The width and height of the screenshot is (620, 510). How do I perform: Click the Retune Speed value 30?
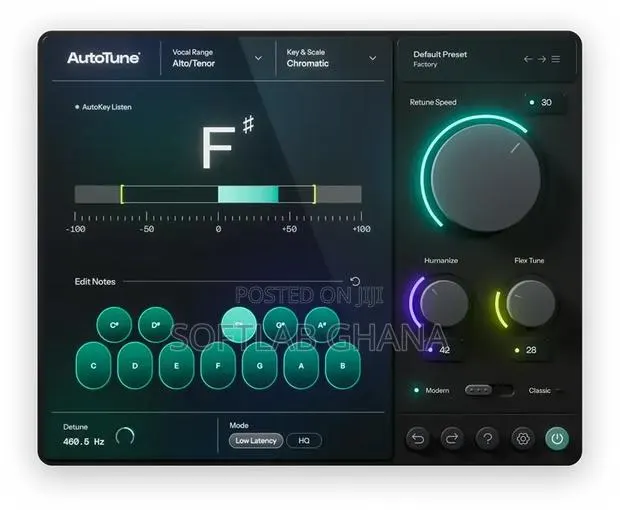546,103
